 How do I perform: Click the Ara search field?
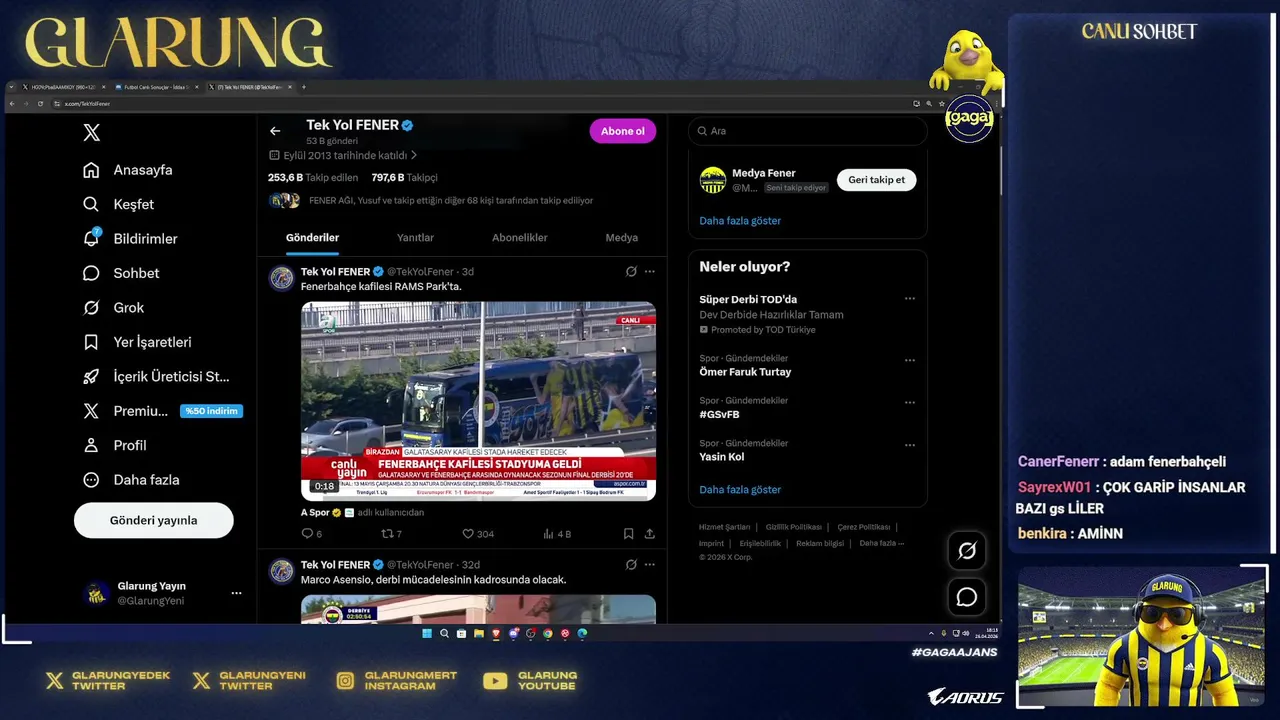click(807, 131)
